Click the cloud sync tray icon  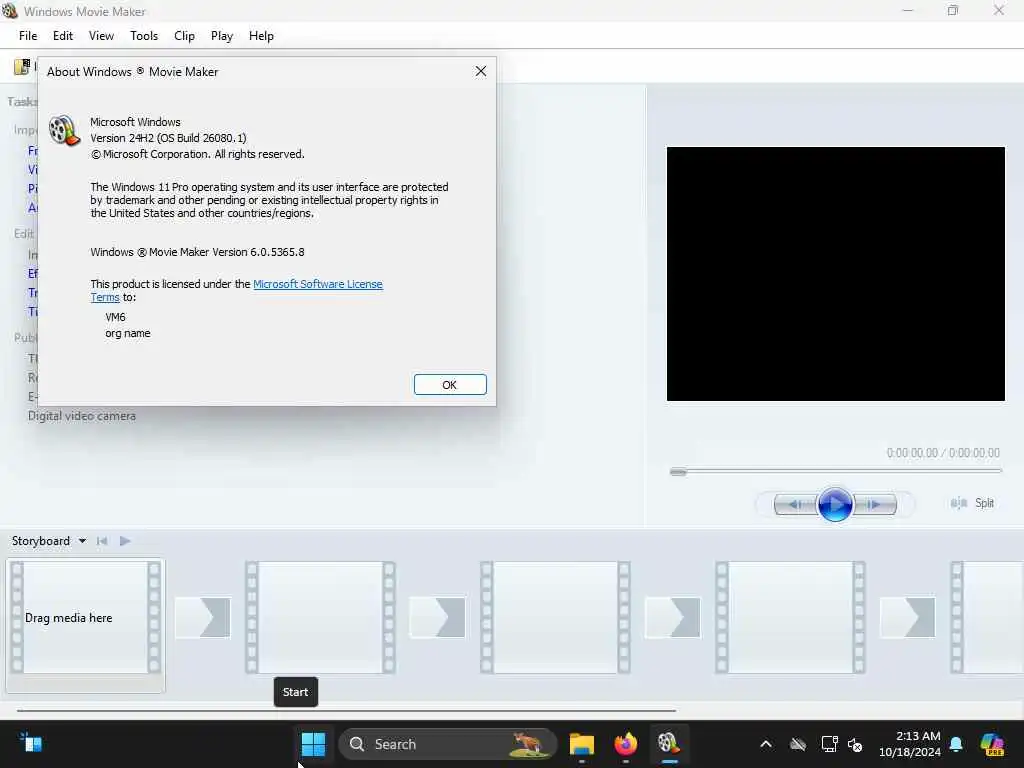click(797, 744)
